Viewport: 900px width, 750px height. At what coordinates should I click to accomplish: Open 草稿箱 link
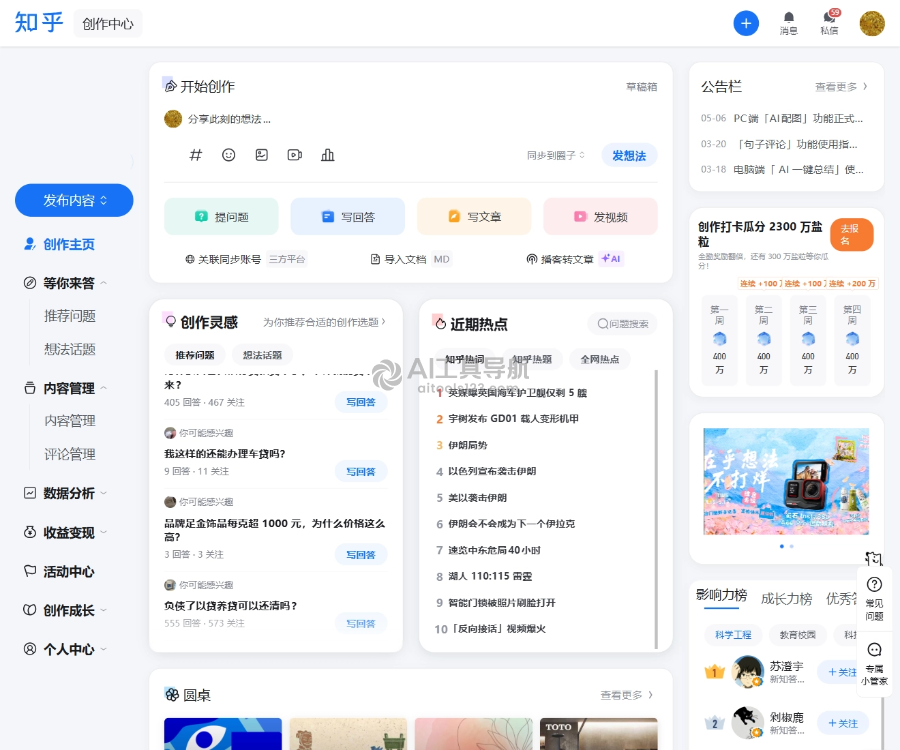click(642, 87)
